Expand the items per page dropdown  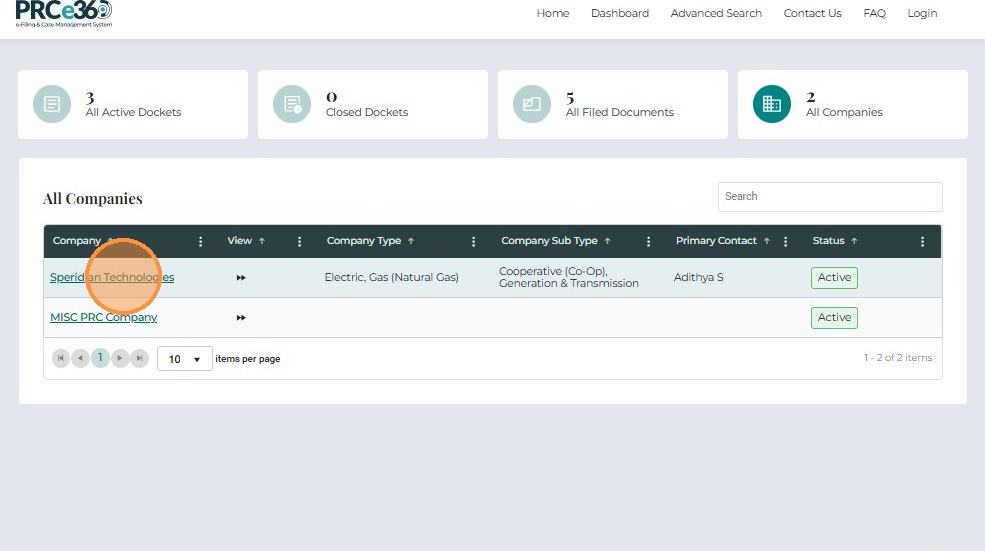[x=185, y=359]
